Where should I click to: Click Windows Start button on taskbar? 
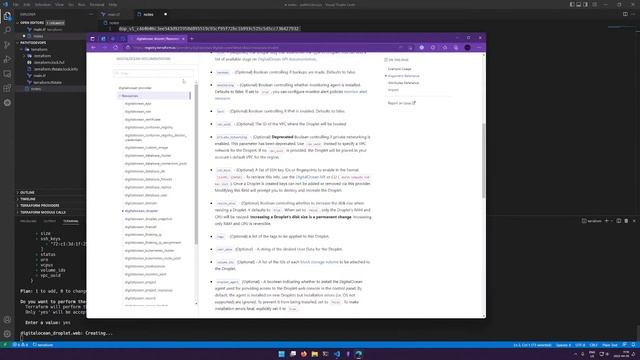[282, 354]
